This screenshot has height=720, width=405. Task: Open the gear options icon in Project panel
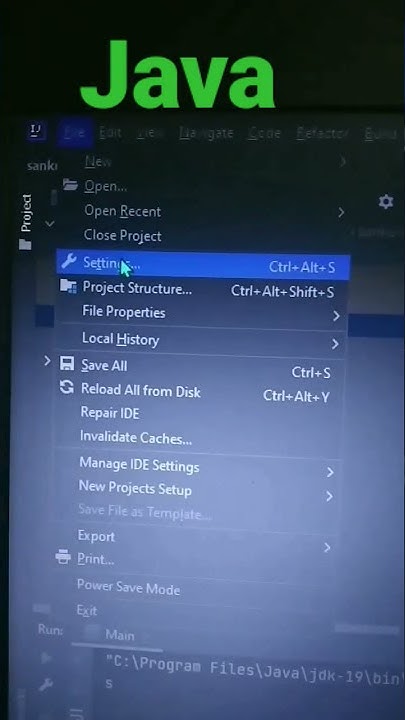pos(385,202)
